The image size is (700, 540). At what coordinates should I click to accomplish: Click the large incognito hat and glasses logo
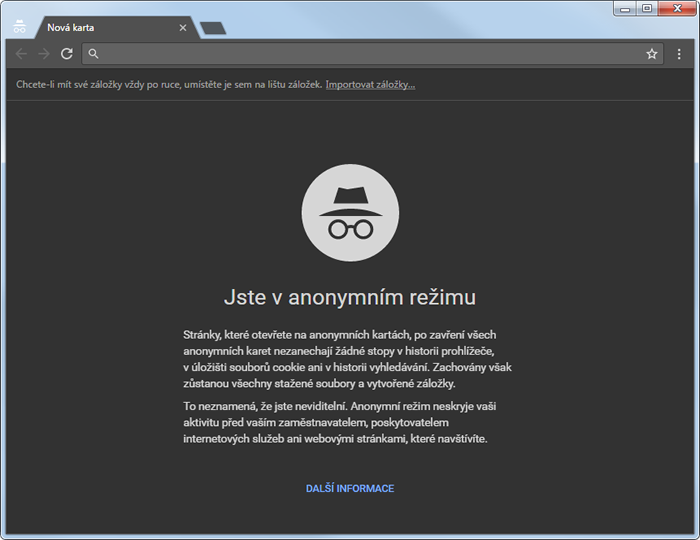point(350,213)
